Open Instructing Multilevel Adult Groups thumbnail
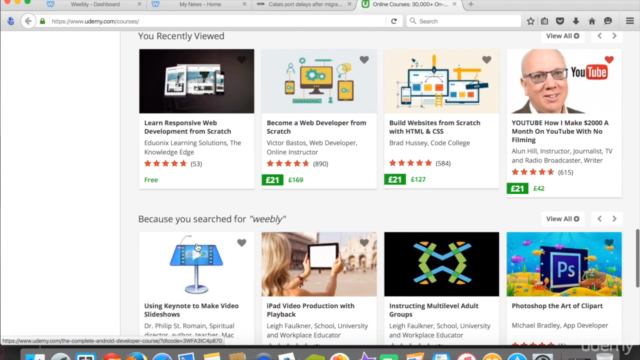 (x=442, y=264)
